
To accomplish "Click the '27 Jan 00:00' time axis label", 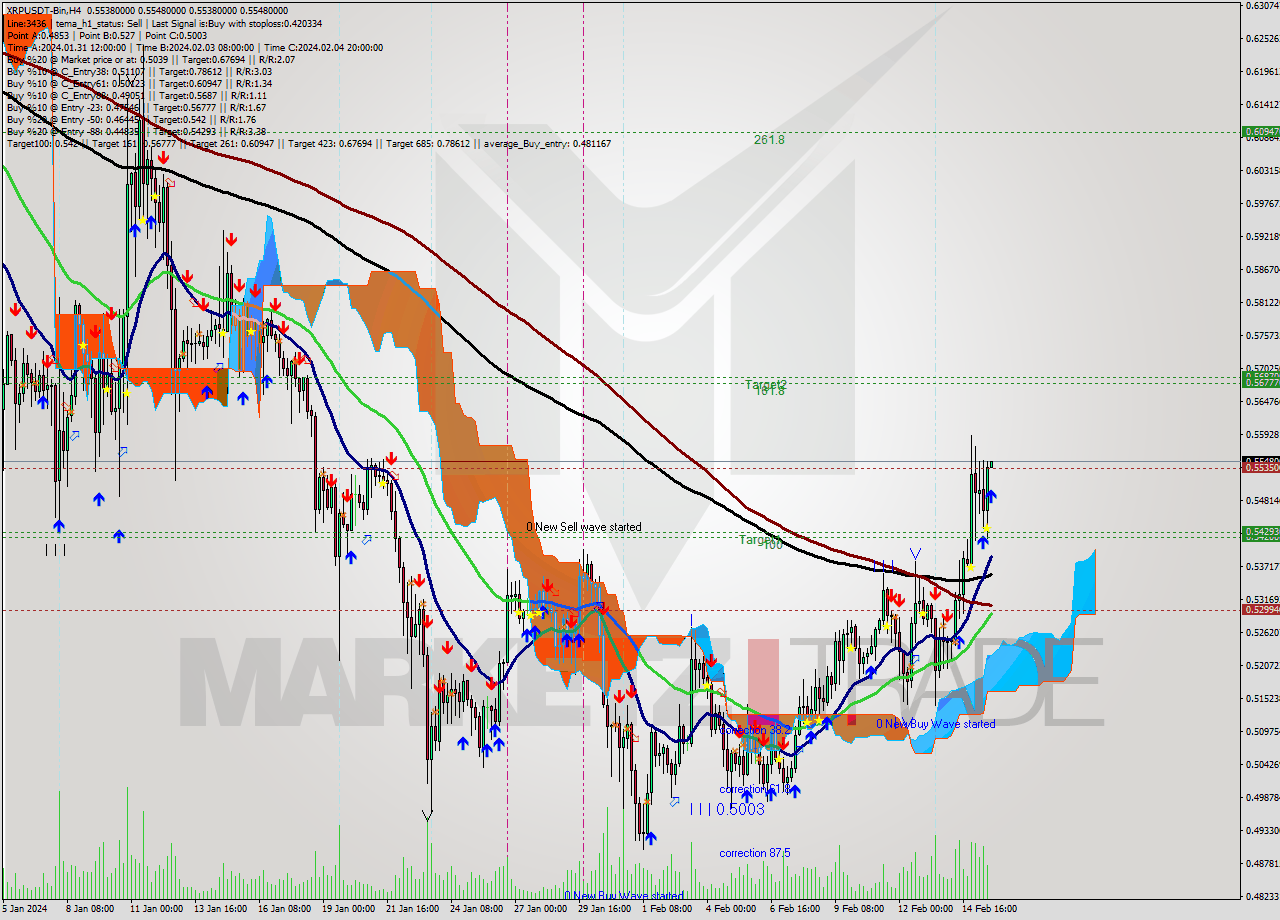I will 539,909.
